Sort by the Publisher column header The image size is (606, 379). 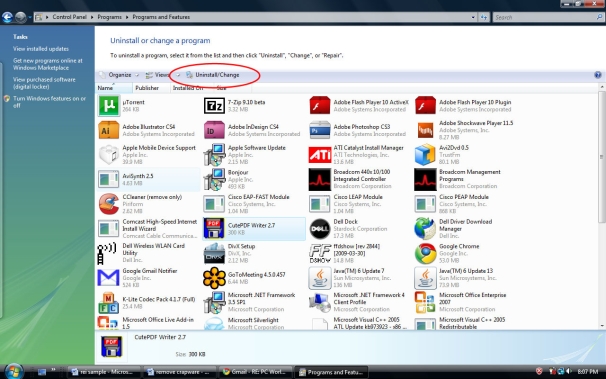point(151,88)
